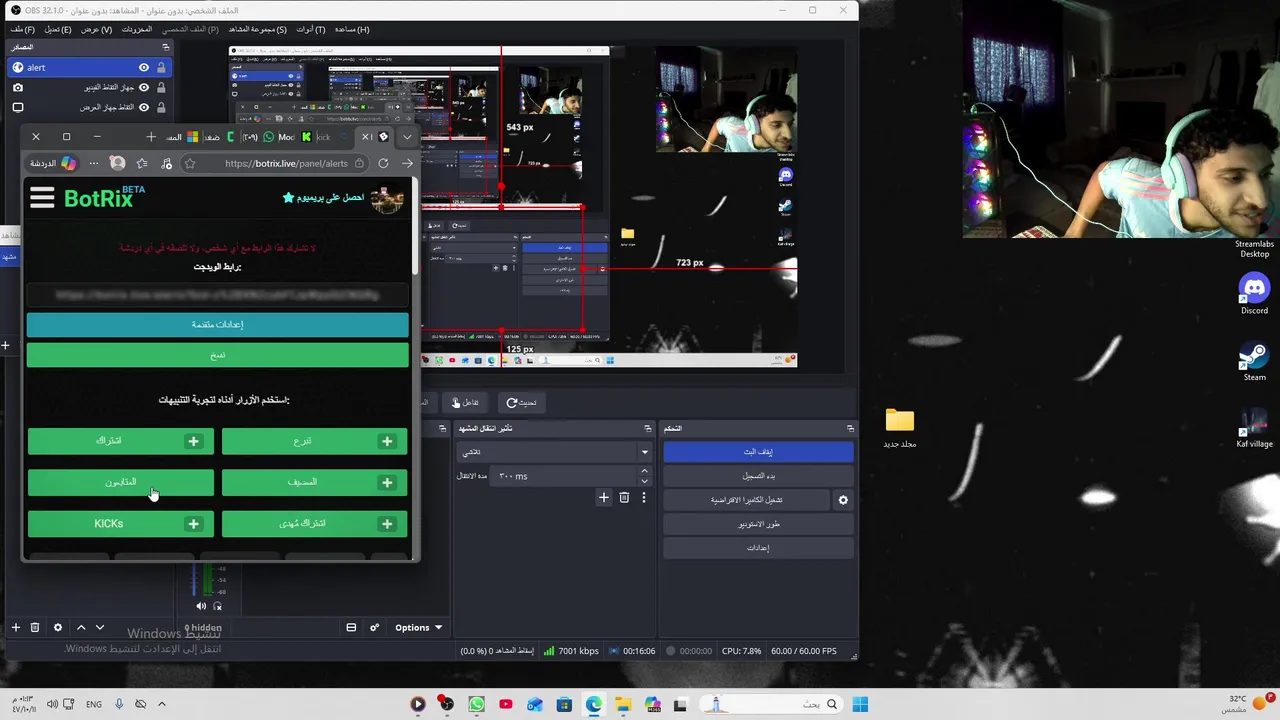Start the virtual camera button

pos(746,500)
